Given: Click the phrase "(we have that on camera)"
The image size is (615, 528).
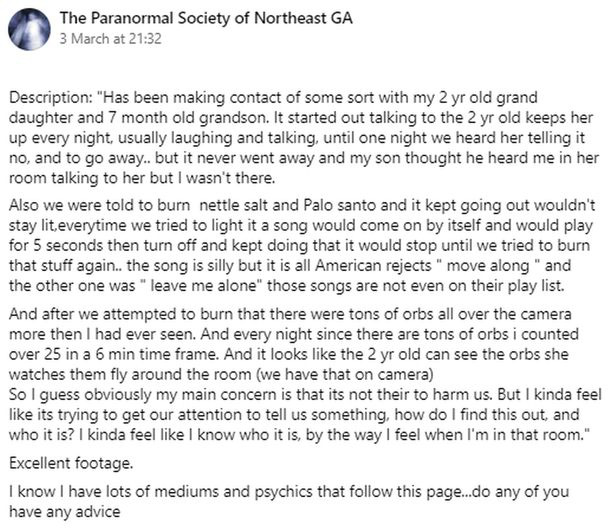Looking at the screenshot, I should coord(345,375).
